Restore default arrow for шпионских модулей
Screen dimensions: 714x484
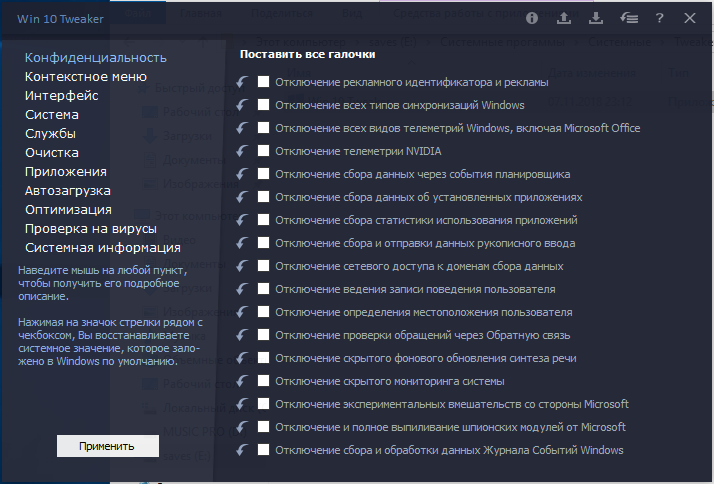[242, 427]
